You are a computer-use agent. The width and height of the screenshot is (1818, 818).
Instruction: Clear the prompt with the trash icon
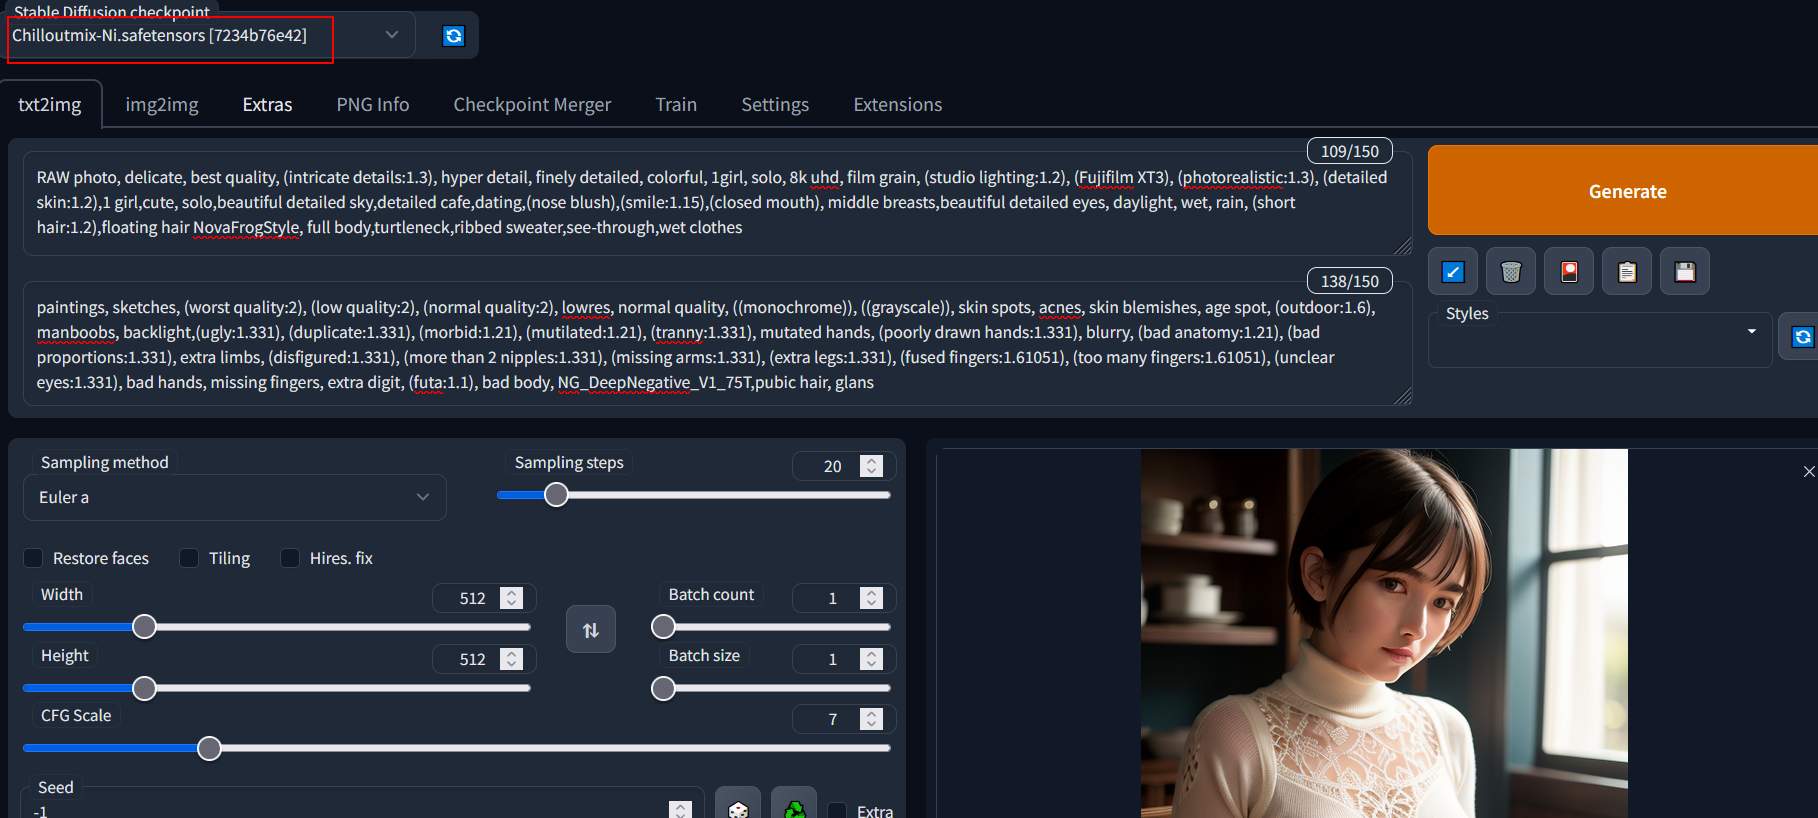pyautogui.click(x=1511, y=272)
